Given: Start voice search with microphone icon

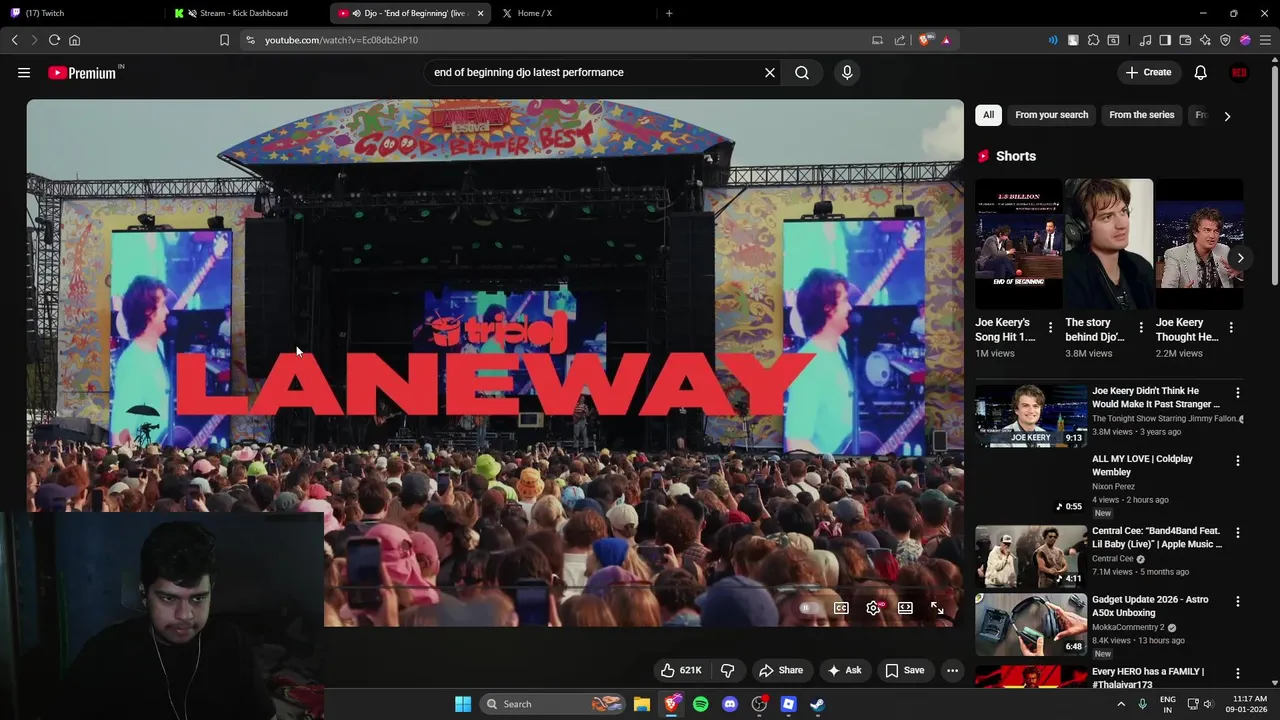Looking at the screenshot, I should (847, 73).
